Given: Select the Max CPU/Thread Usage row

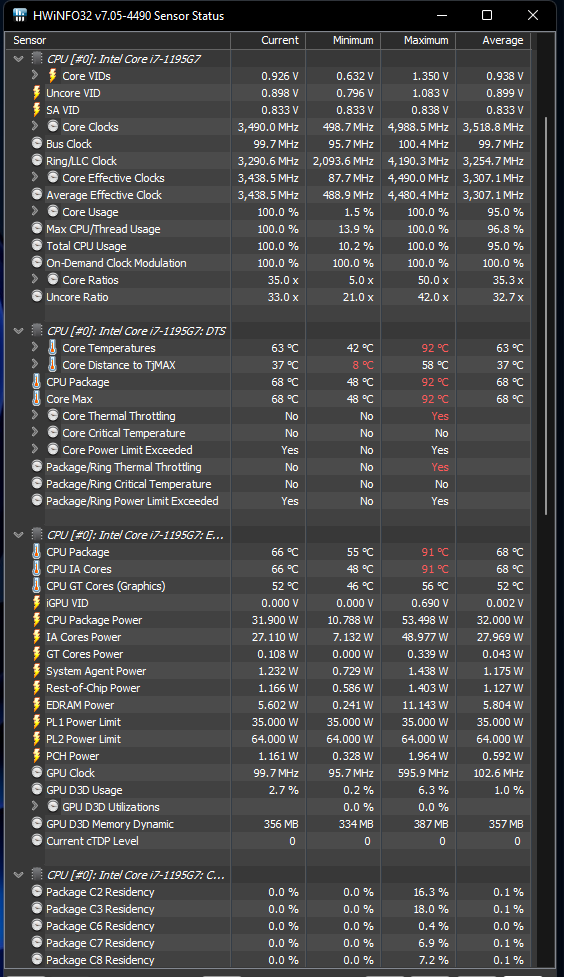Looking at the screenshot, I should [x=268, y=229].
